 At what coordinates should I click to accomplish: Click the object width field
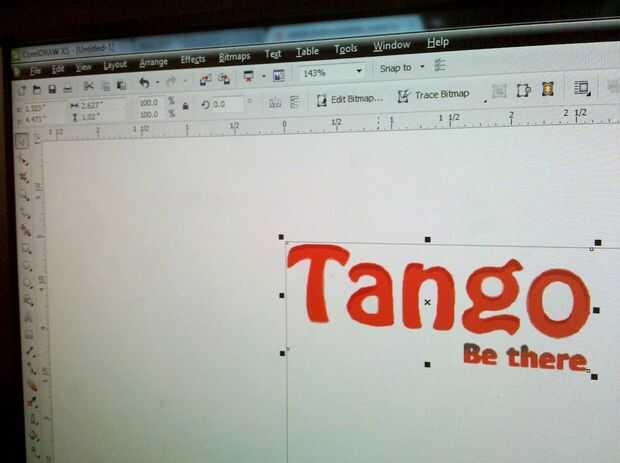[x=100, y=105]
